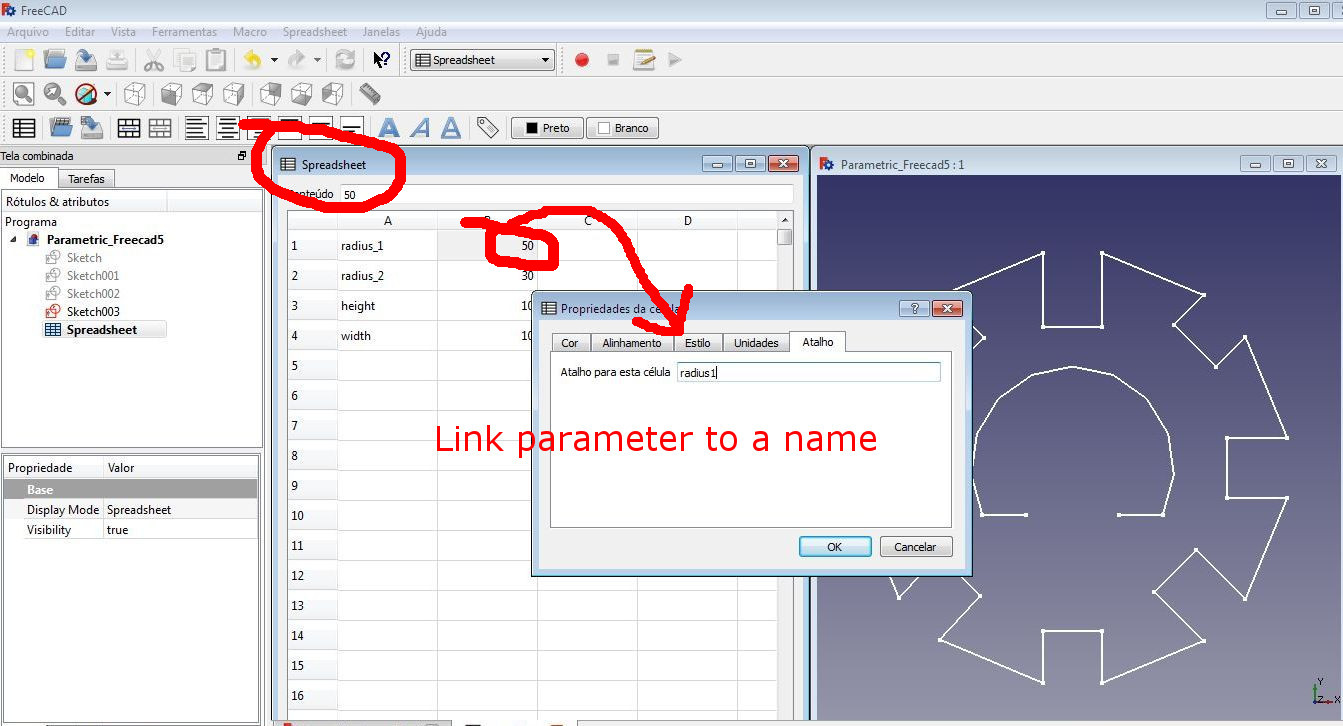
Task: Fit all content in view
Action: point(23,94)
